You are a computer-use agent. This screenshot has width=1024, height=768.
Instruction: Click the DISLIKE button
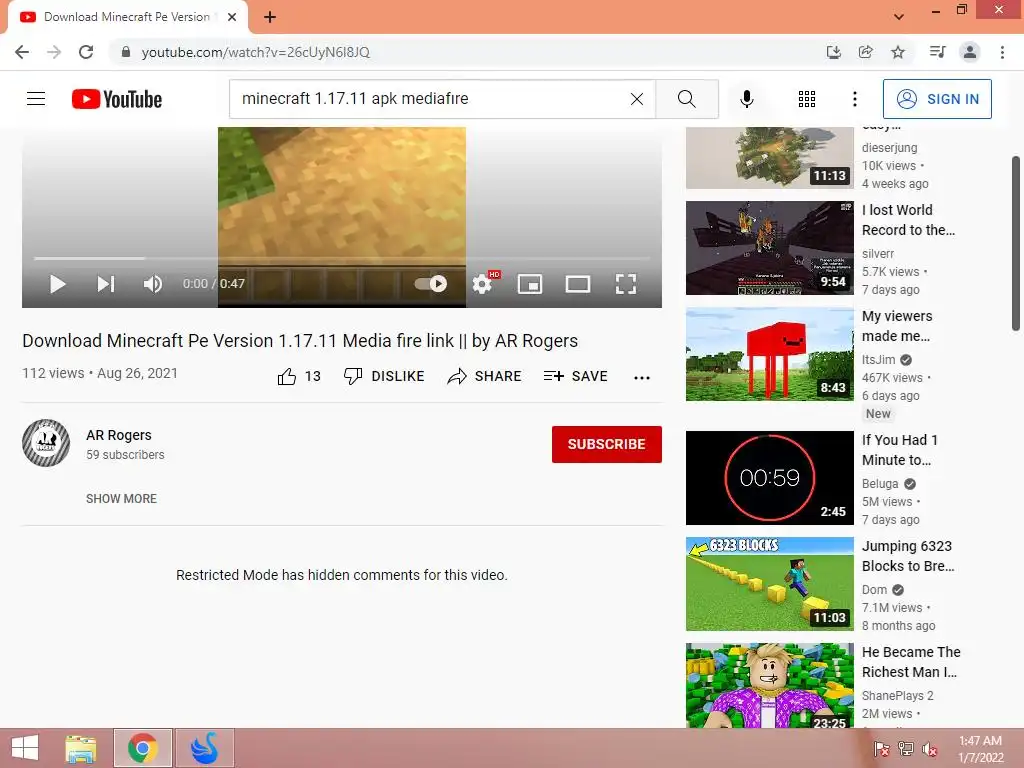tap(384, 376)
